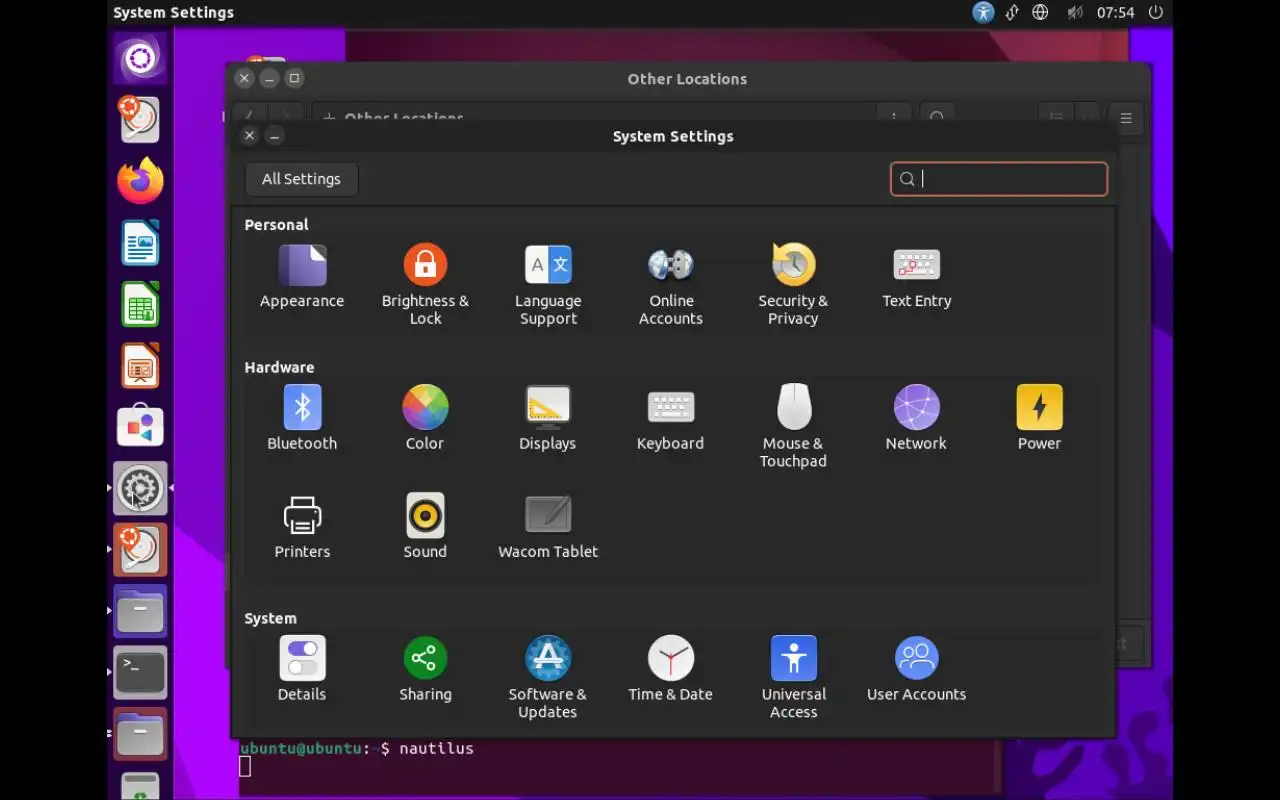Screen dimensions: 1280x800
Task: Open Universal Access settings
Action: tap(794, 678)
